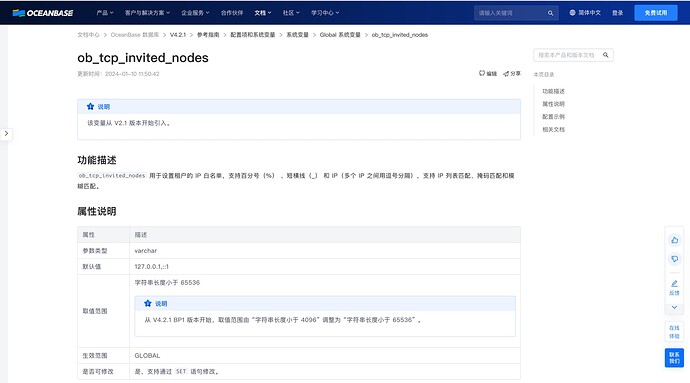Go to OceanBase 数据库 breadcrumb
The height and width of the screenshot is (383, 690).
[x=135, y=35]
